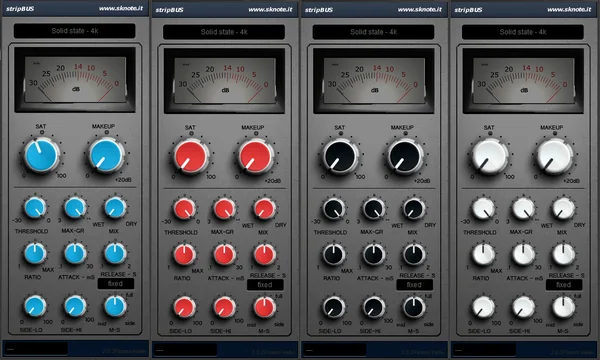Click the blue ATTACK knob
600x360 pixels.
point(75,253)
